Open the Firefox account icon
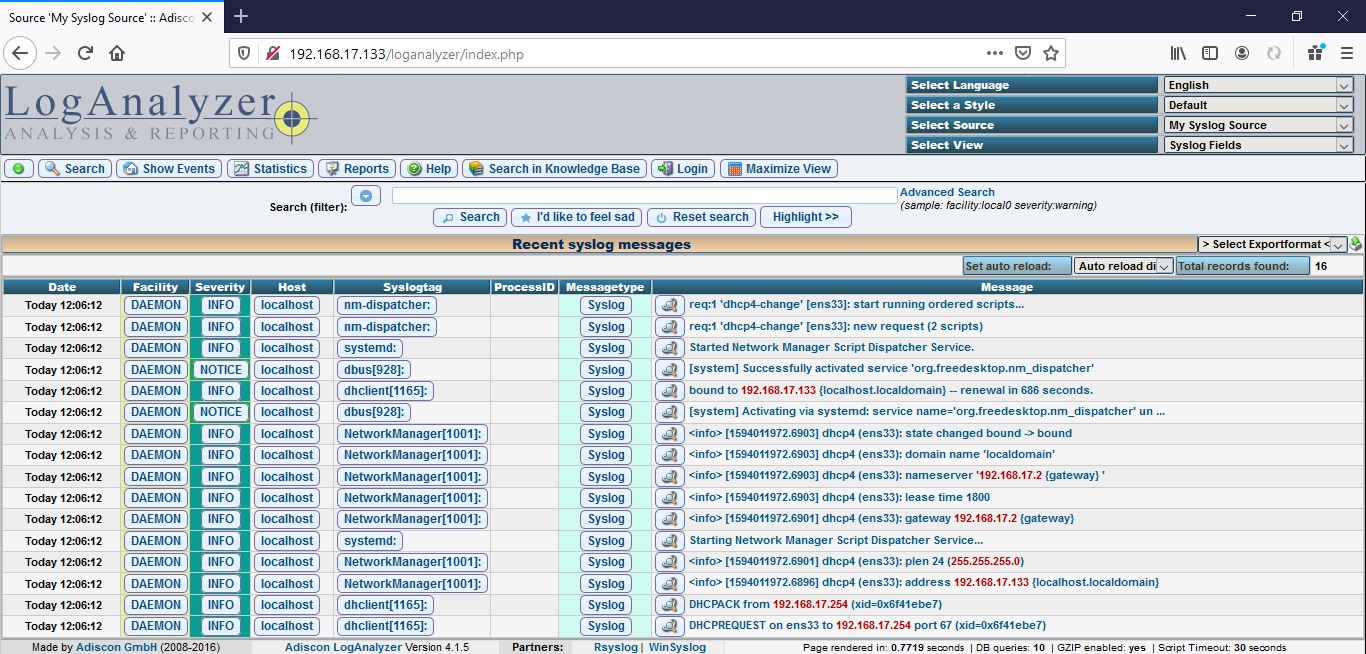This screenshot has height=654, width=1366. tap(1242, 54)
